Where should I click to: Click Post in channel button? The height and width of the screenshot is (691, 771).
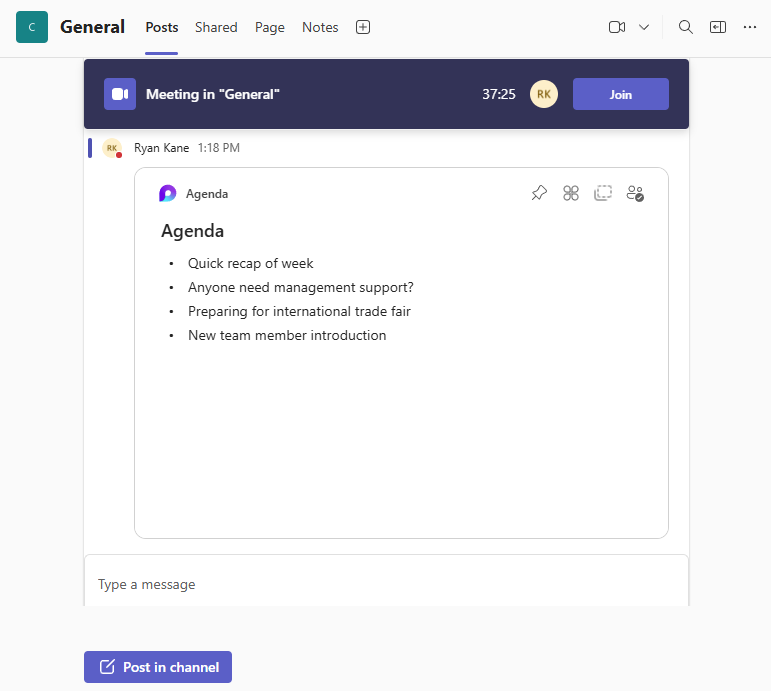coord(158,667)
